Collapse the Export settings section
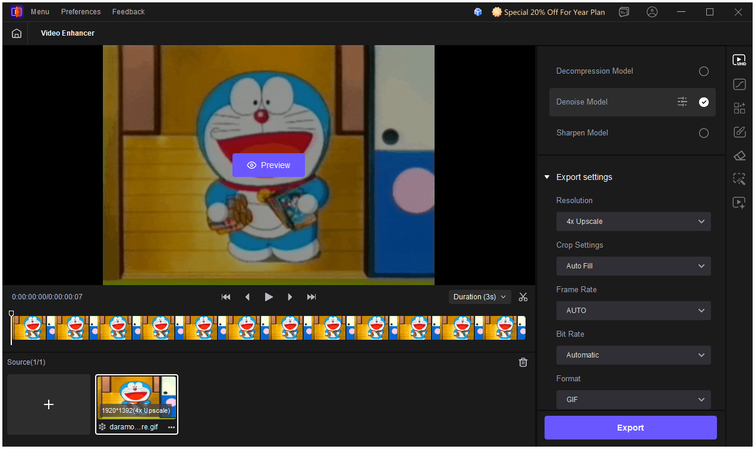The height and width of the screenshot is (449, 755). (547, 177)
